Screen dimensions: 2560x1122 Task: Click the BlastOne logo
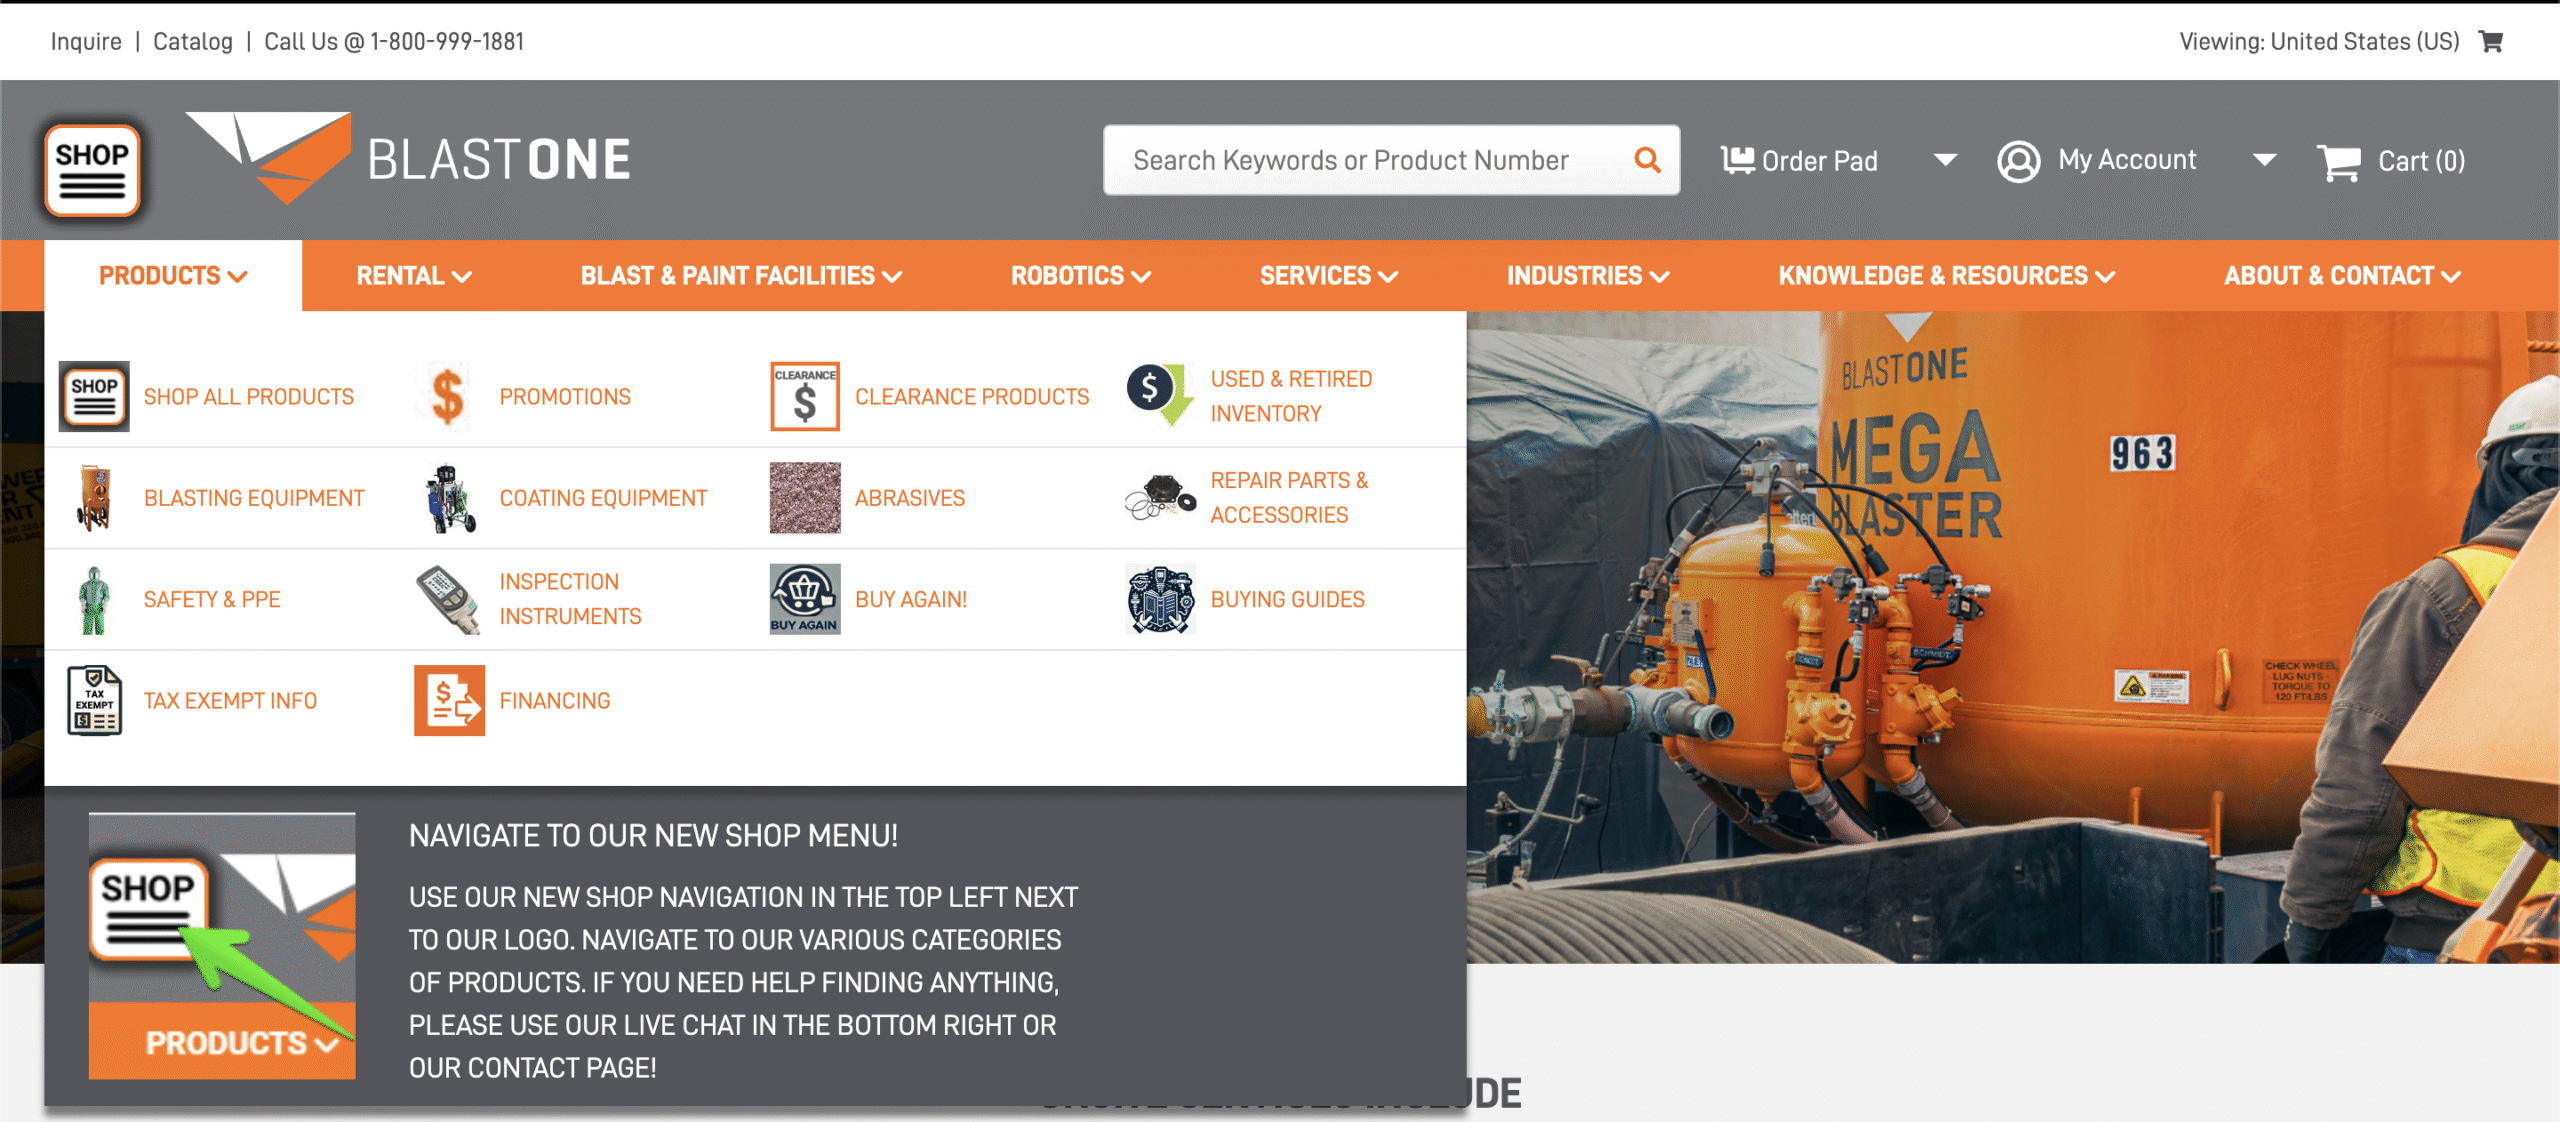click(x=408, y=158)
